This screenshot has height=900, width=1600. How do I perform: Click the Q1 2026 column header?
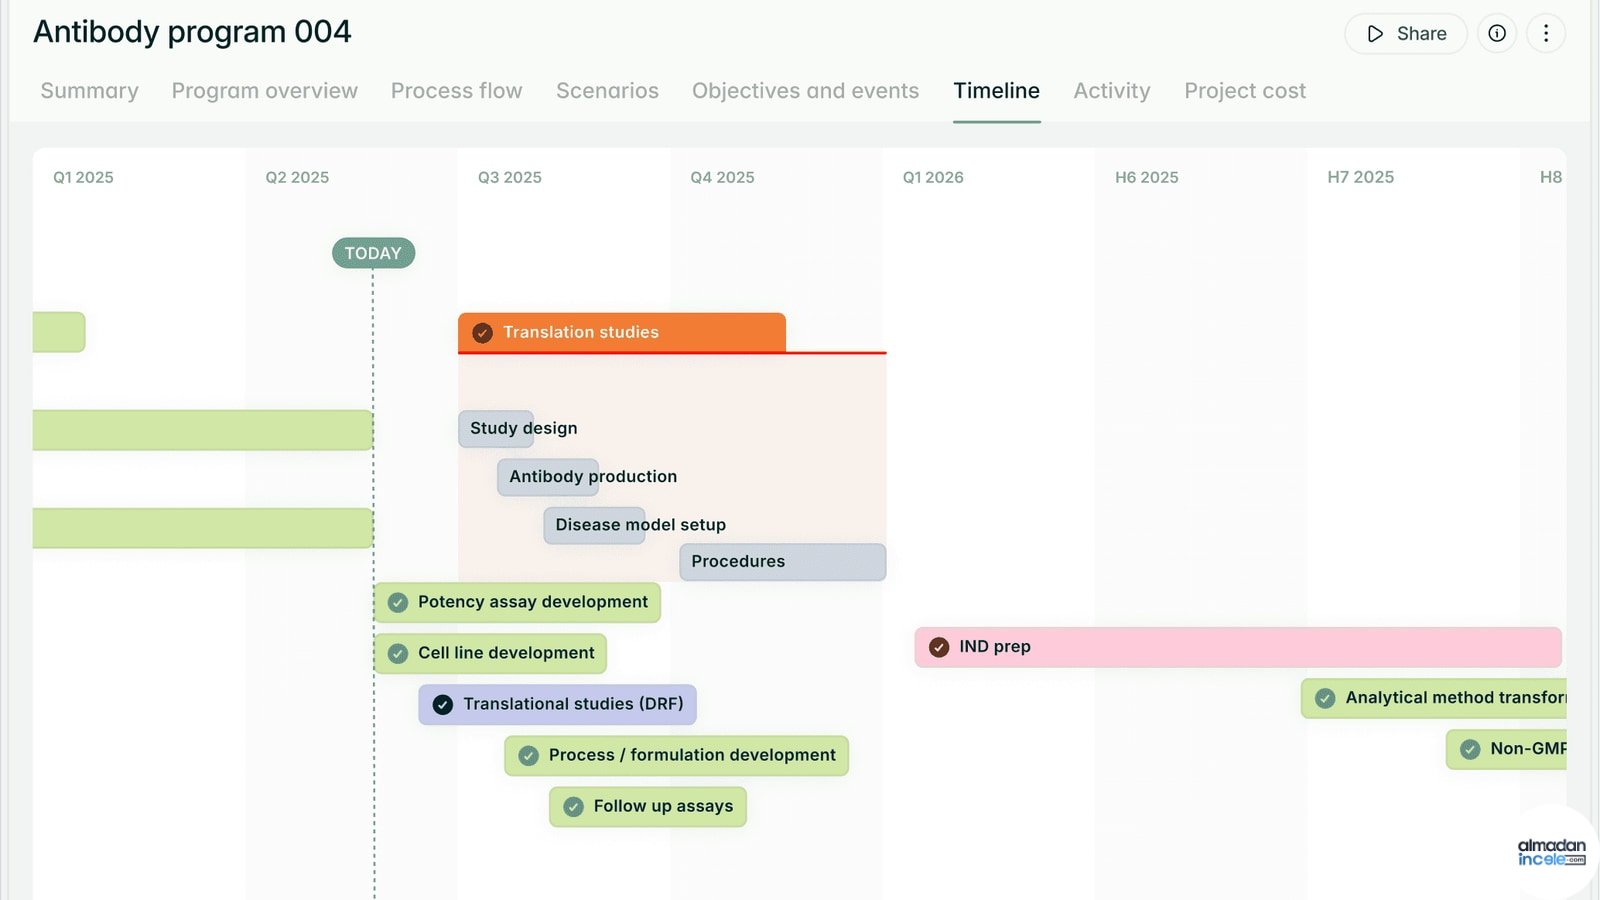click(933, 177)
